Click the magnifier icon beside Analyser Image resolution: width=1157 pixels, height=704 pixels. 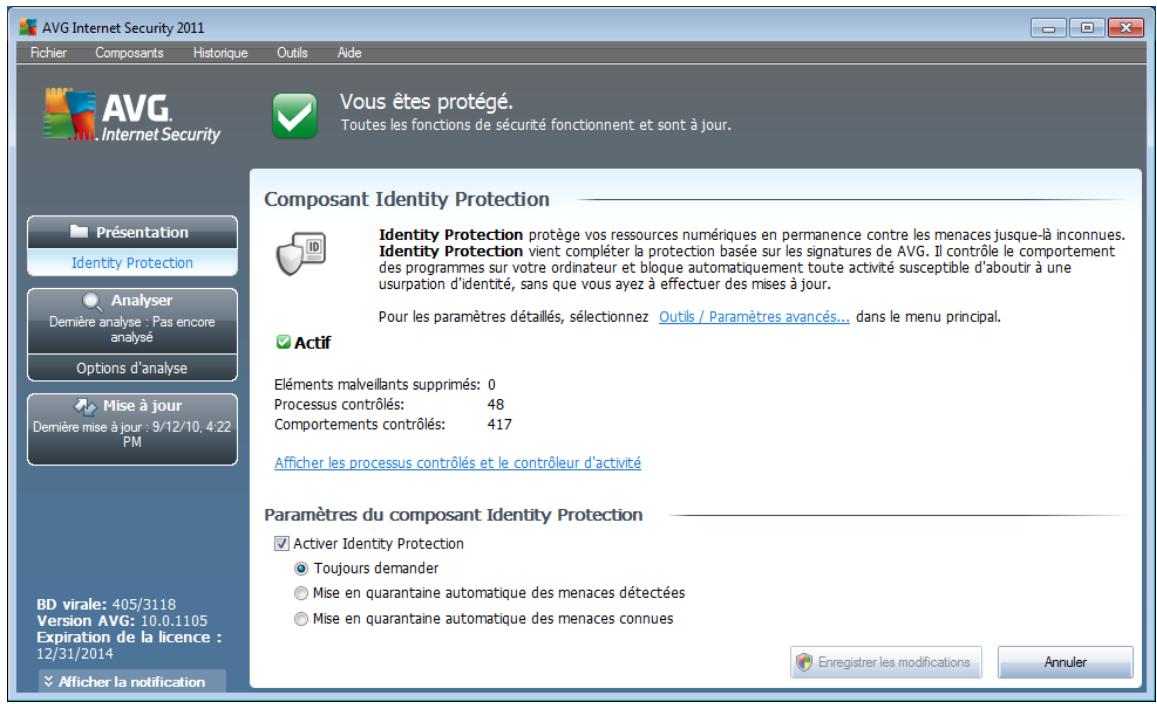pyautogui.click(x=92, y=302)
